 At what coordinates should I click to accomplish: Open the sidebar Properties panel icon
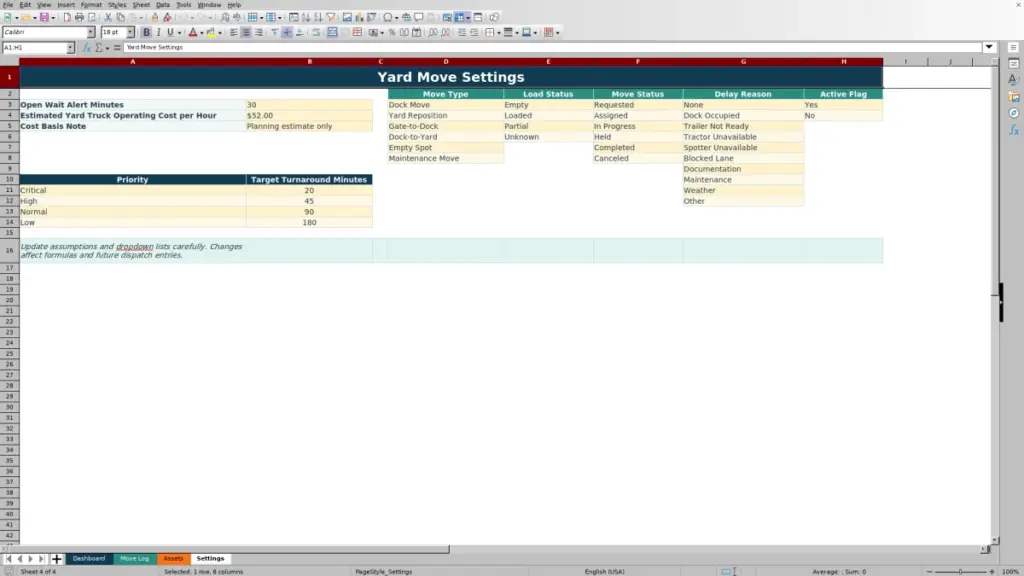[x=1014, y=63]
